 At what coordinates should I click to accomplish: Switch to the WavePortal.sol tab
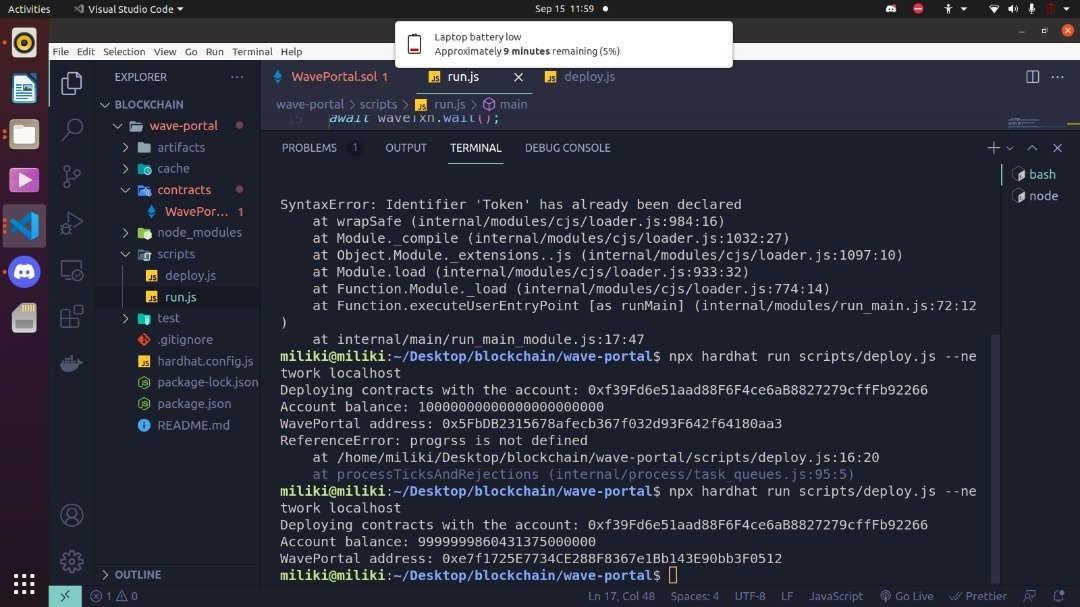tap(333, 76)
